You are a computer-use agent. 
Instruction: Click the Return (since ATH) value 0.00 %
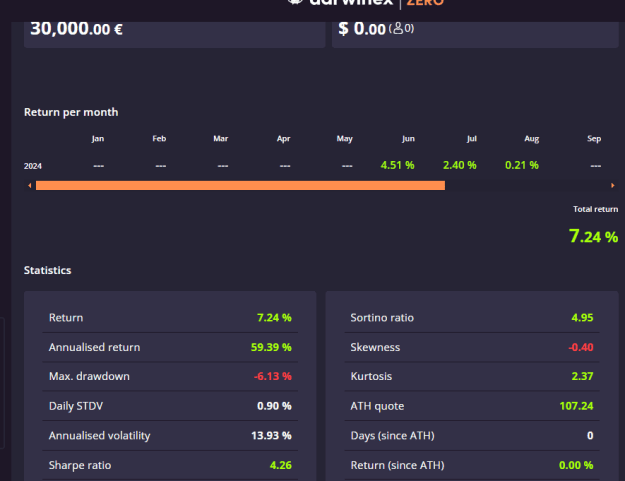[x=576, y=465]
